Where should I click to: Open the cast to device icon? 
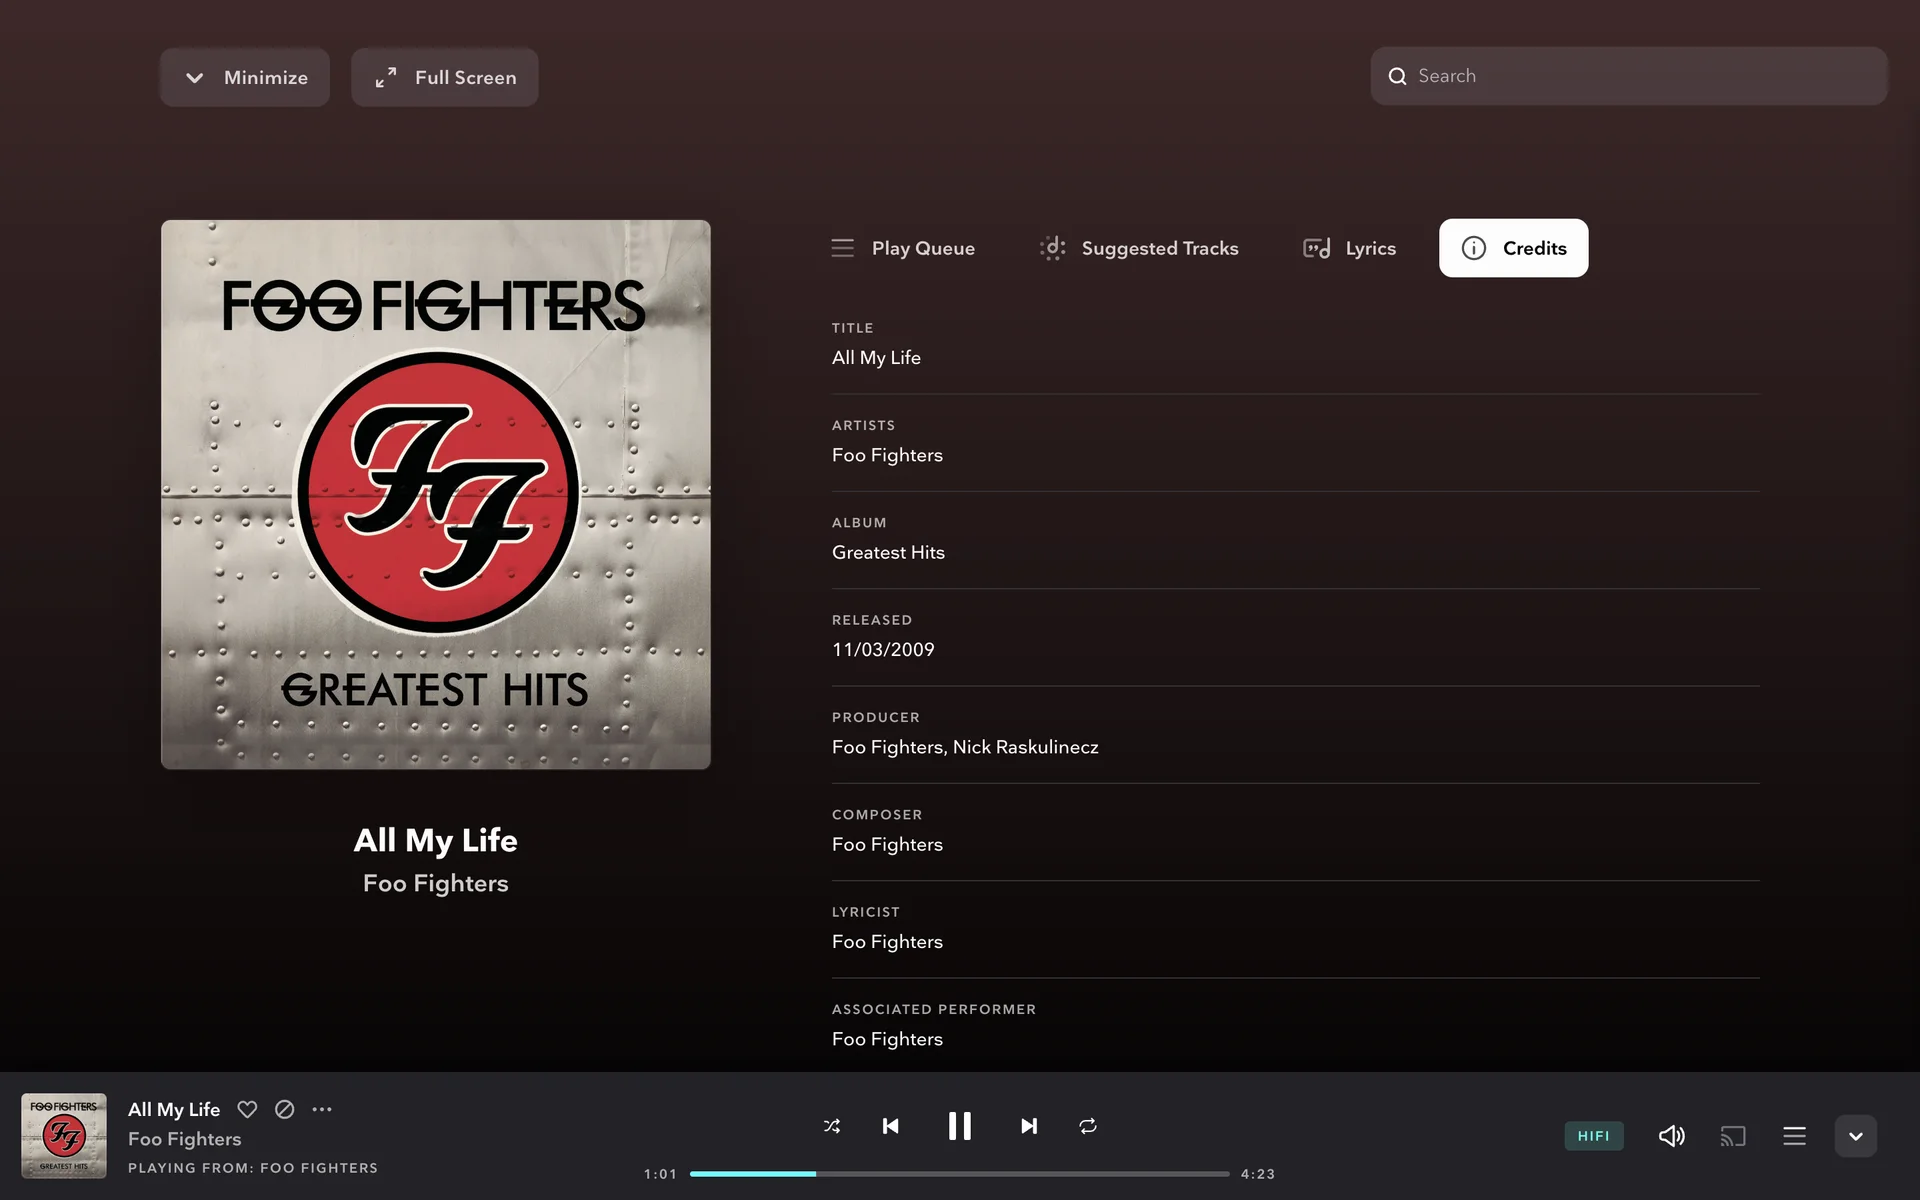tap(1733, 1136)
